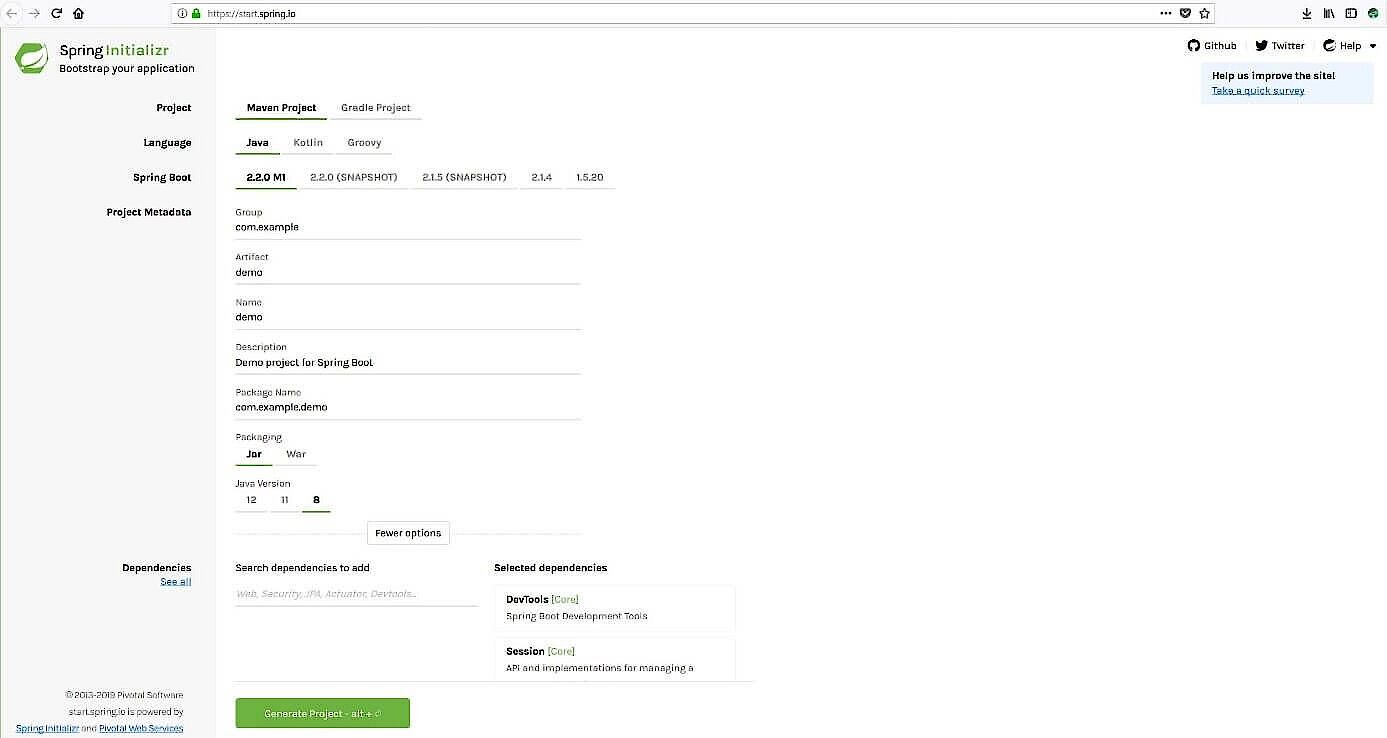Click the Twitter bird icon

(1261, 46)
